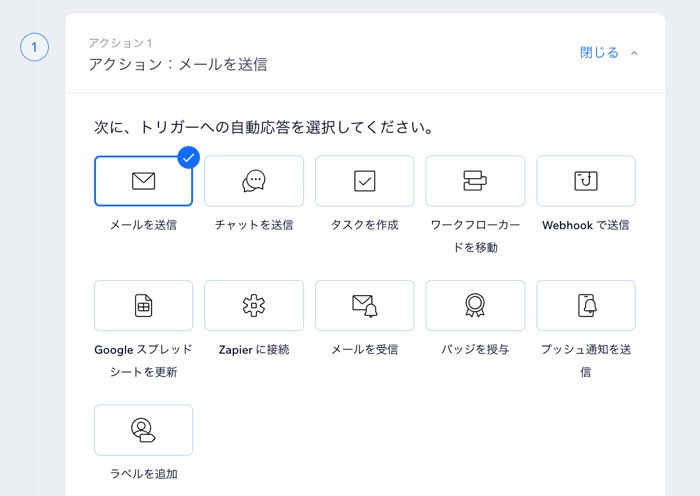Click the メールを受信 label text
Screen dimensions: 700x496
[x=365, y=349]
